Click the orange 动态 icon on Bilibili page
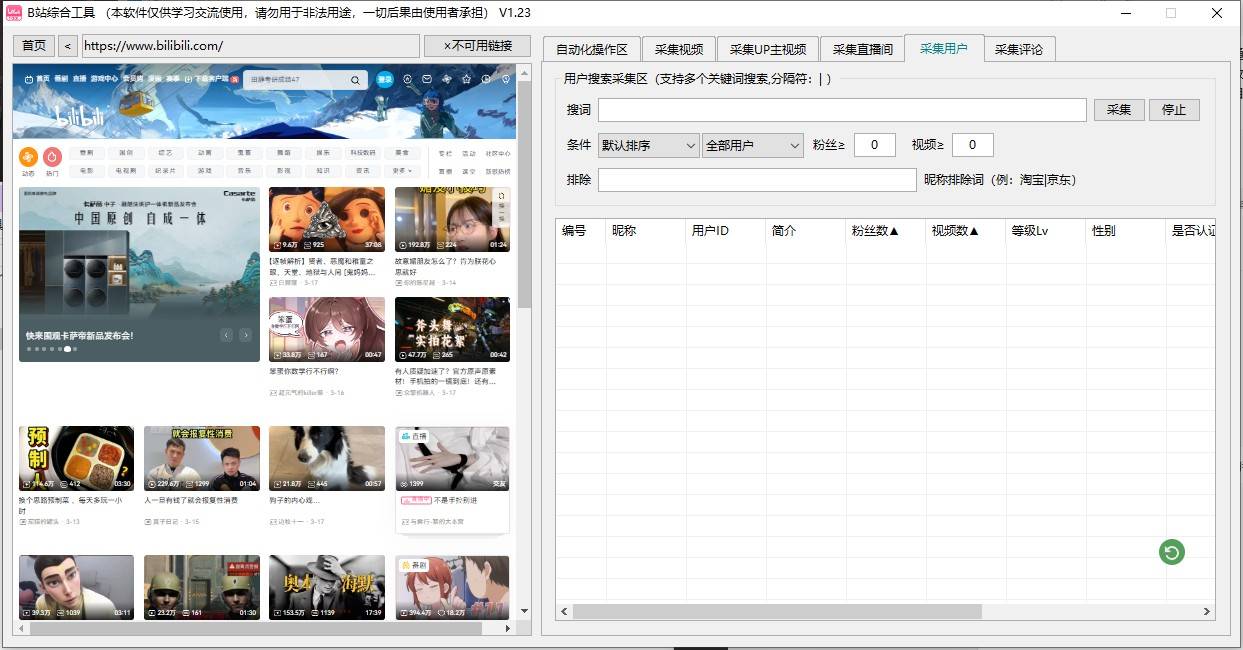 [28, 157]
